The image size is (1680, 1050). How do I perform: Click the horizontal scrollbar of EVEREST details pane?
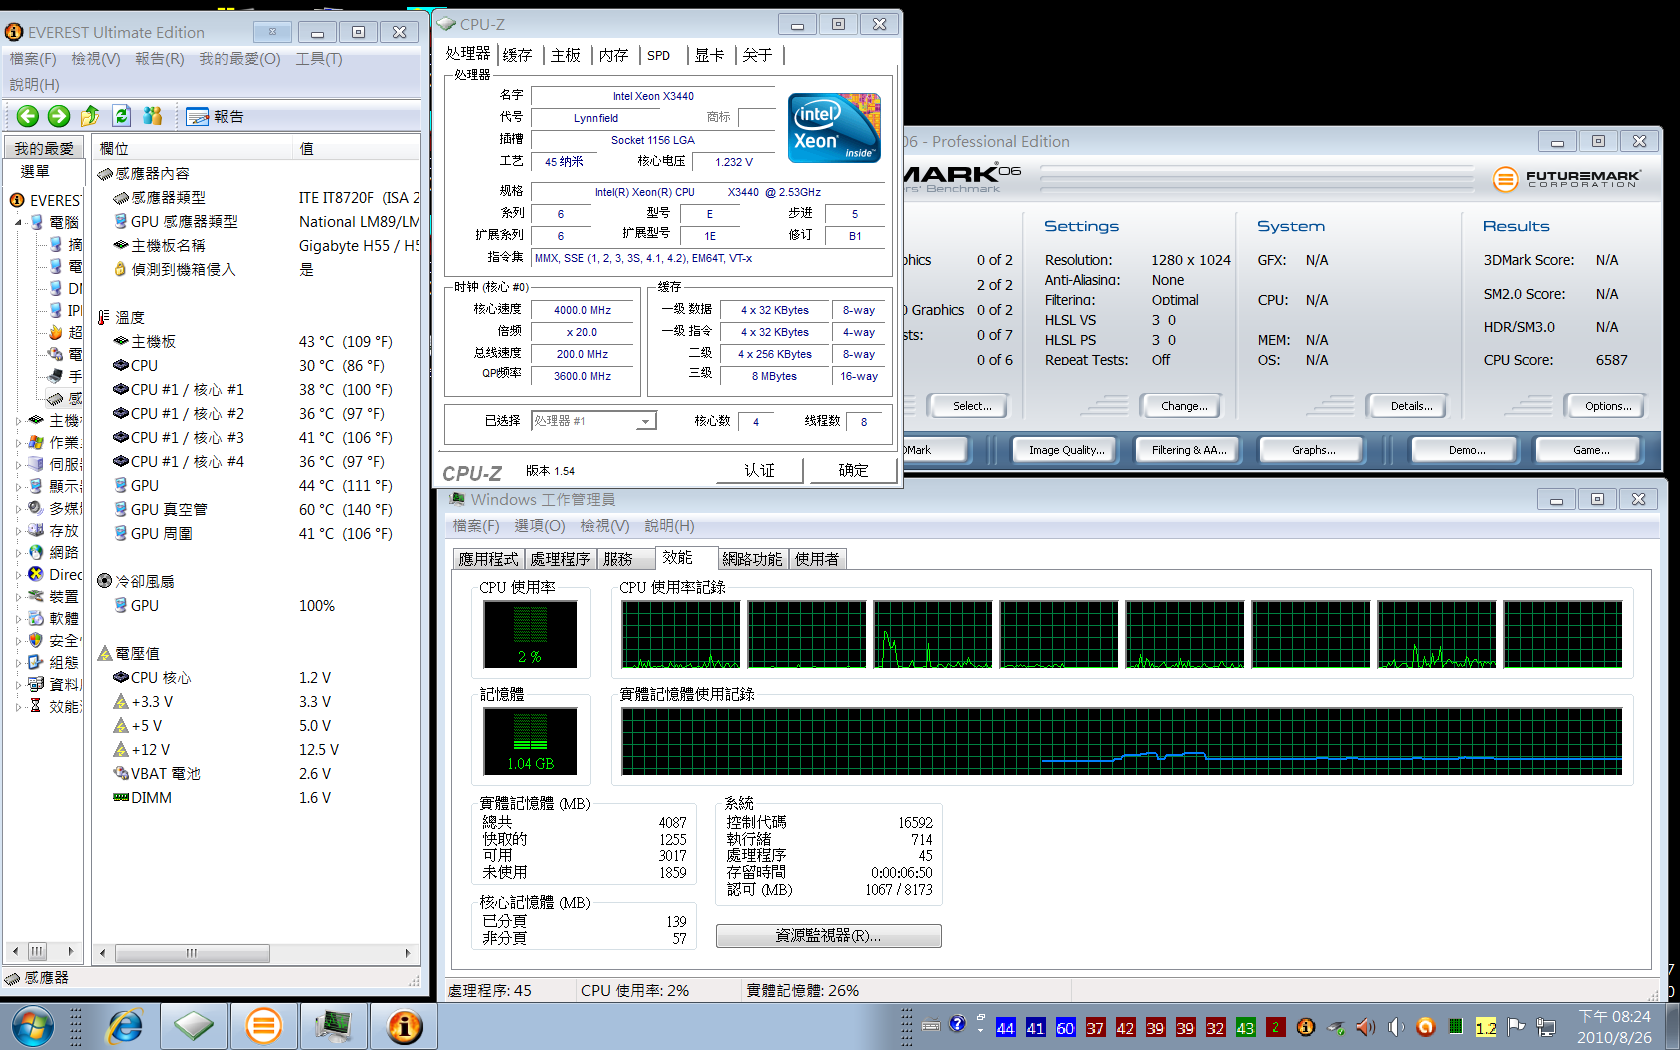pyautogui.click(x=255, y=953)
